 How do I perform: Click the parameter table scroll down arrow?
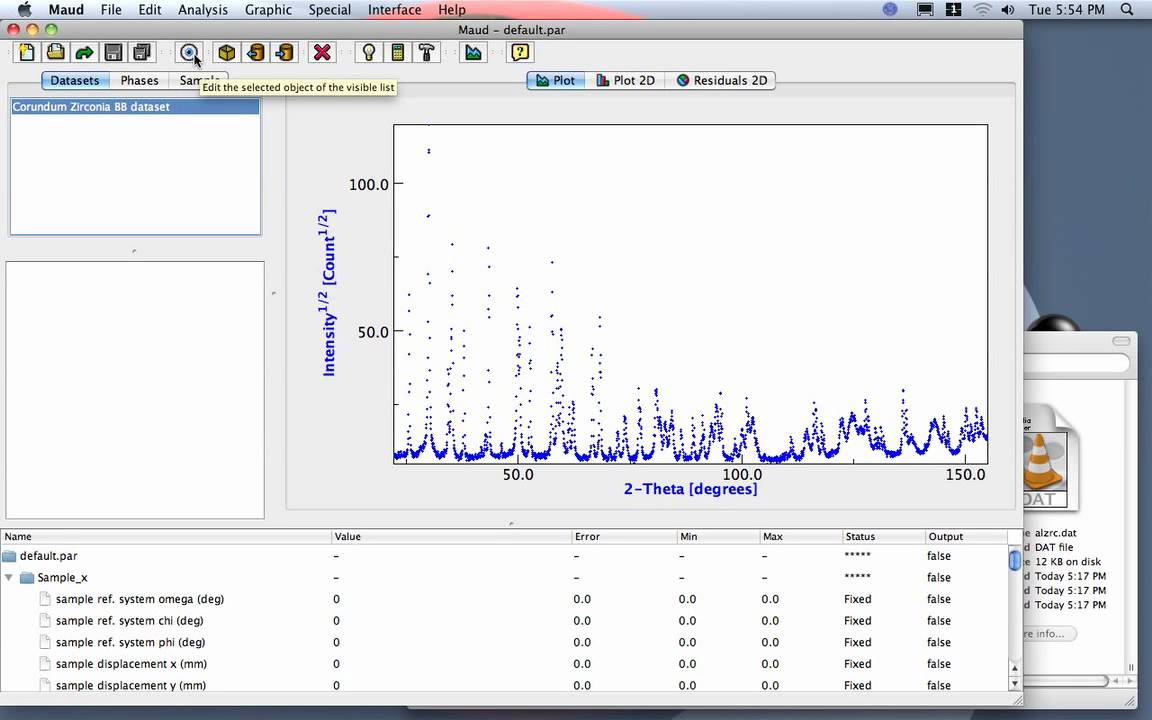[x=1015, y=683]
